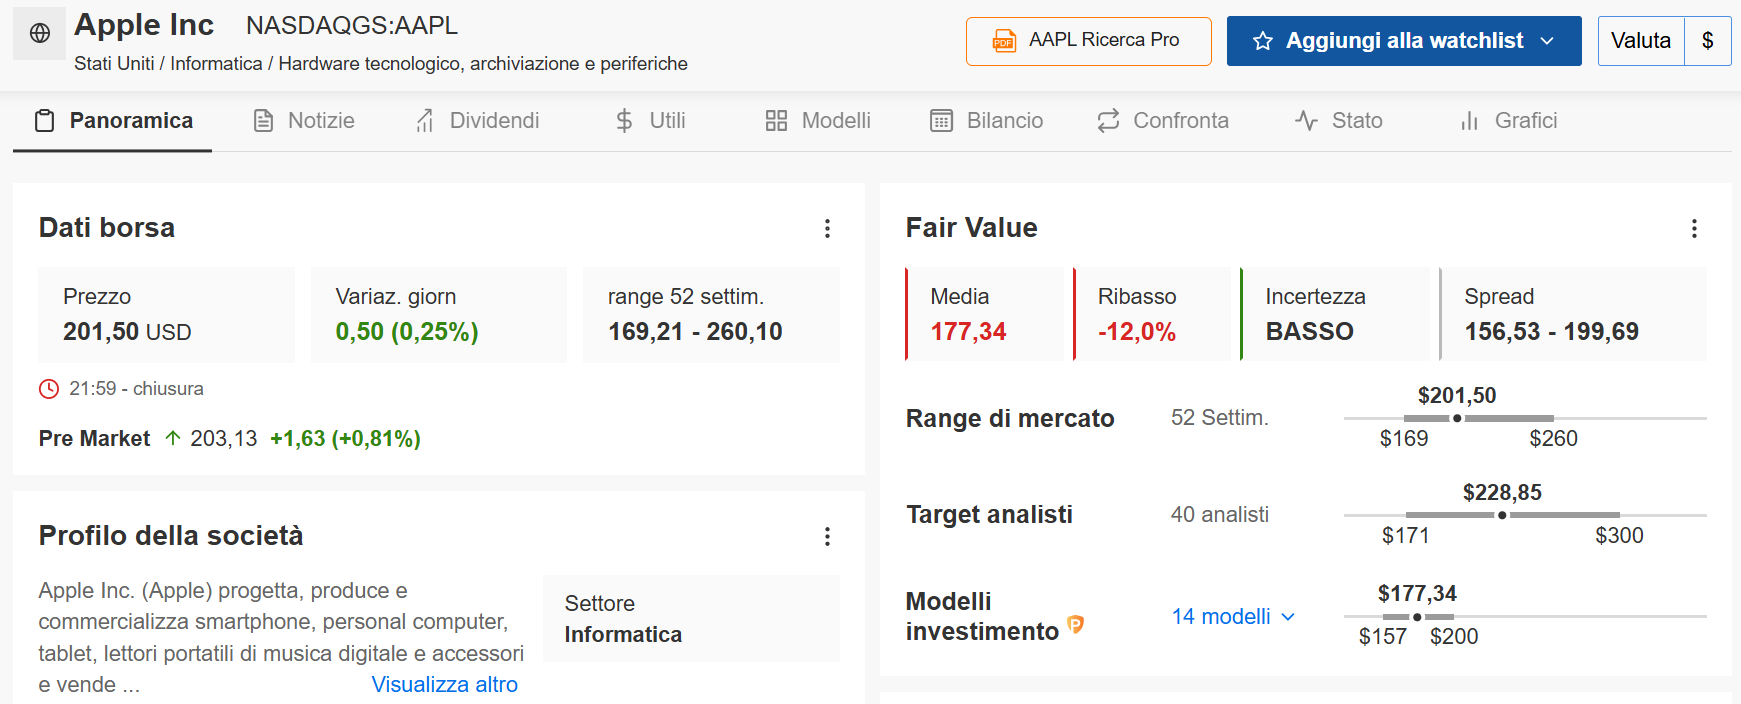Open the AAPL Ricerca Pro report button

coord(1089,41)
